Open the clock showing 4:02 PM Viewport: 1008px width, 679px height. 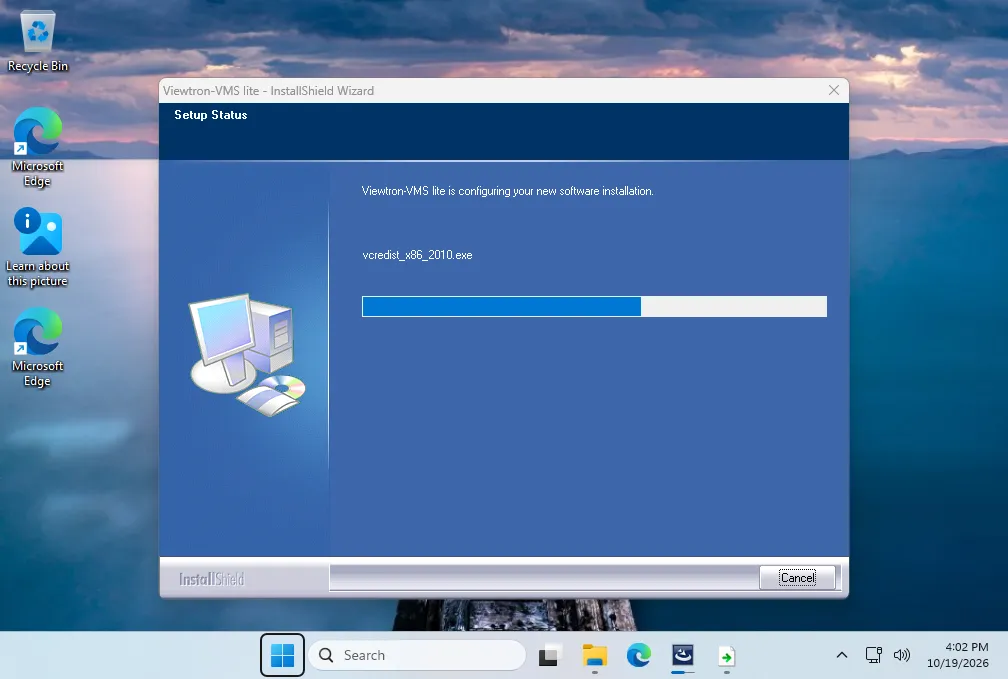coord(958,655)
